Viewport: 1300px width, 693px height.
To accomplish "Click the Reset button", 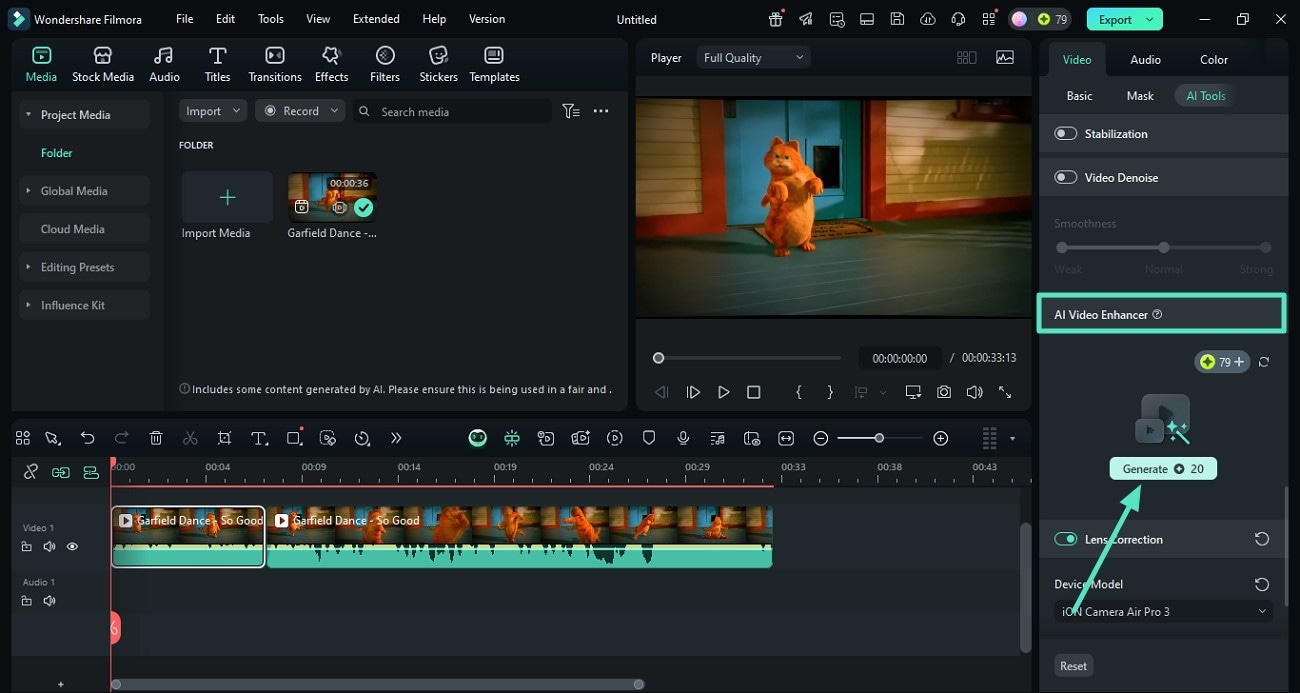I will pos(1073,666).
